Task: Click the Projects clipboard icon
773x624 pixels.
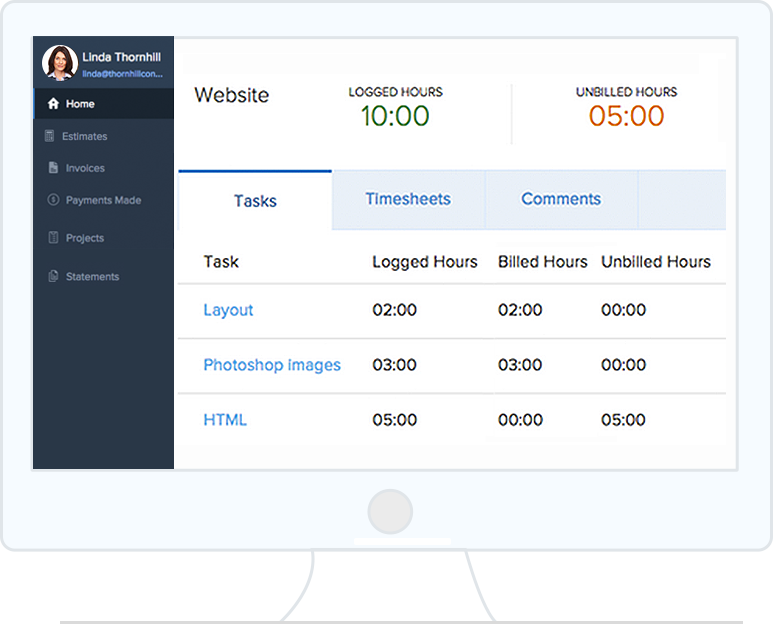Action: [53, 238]
